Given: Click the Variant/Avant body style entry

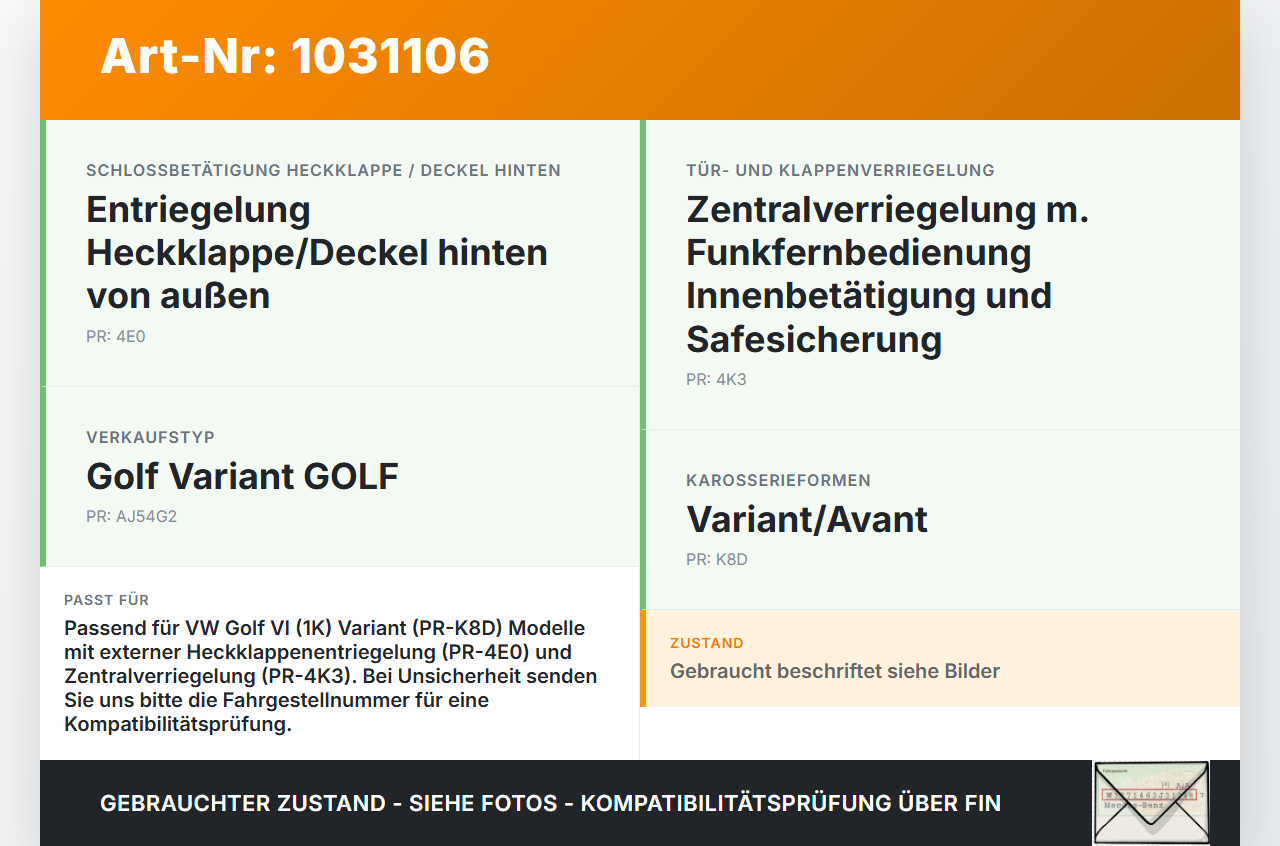Looking at the screenshot, I should pos(806,519).
